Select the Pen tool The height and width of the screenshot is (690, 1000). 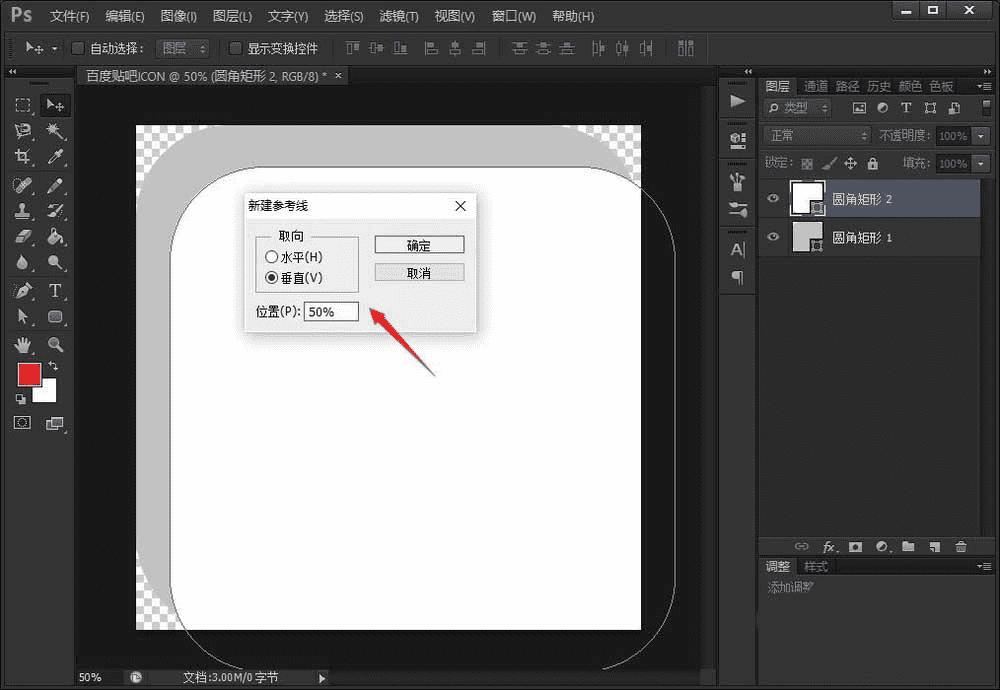[22, 291]
